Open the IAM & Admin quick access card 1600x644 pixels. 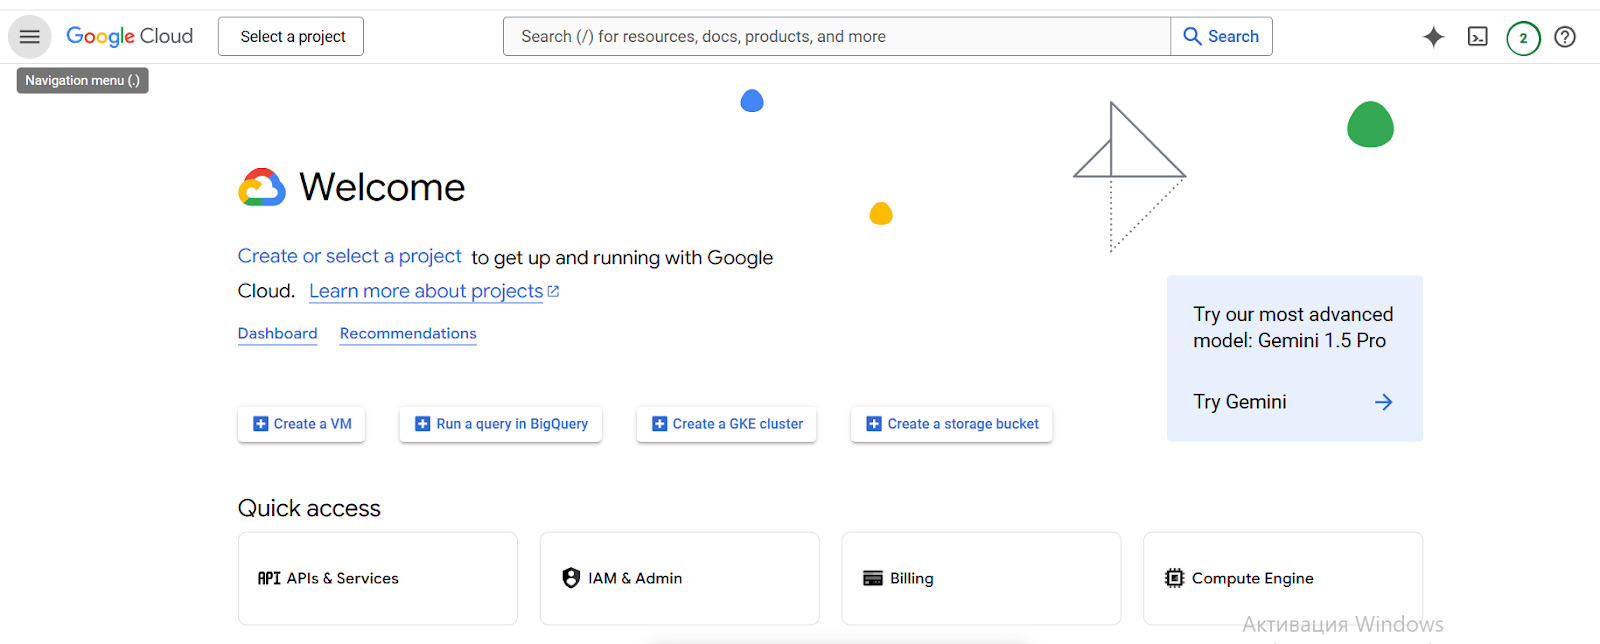click(680, 578)
